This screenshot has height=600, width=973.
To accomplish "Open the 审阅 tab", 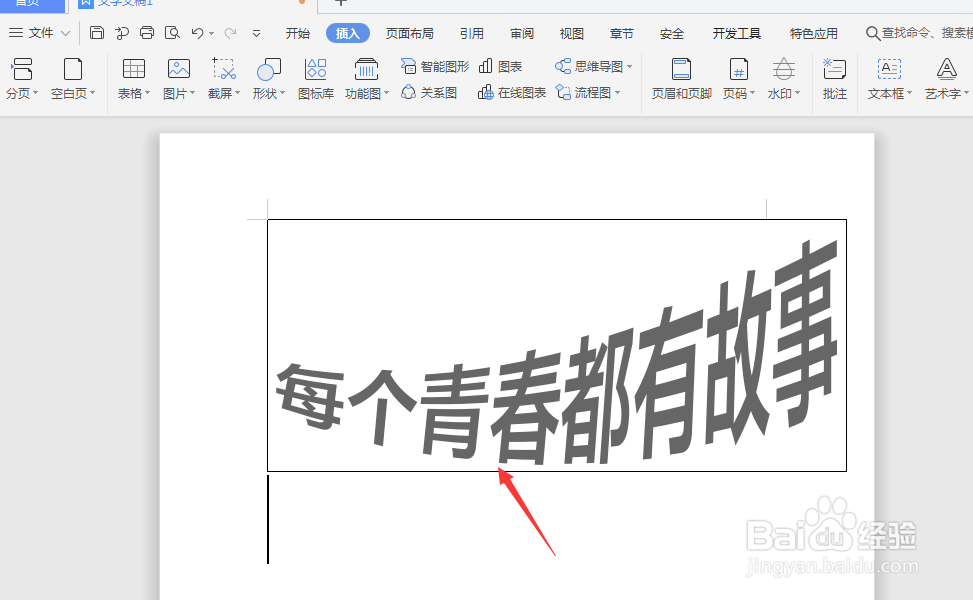I will [x=522, y=34].
